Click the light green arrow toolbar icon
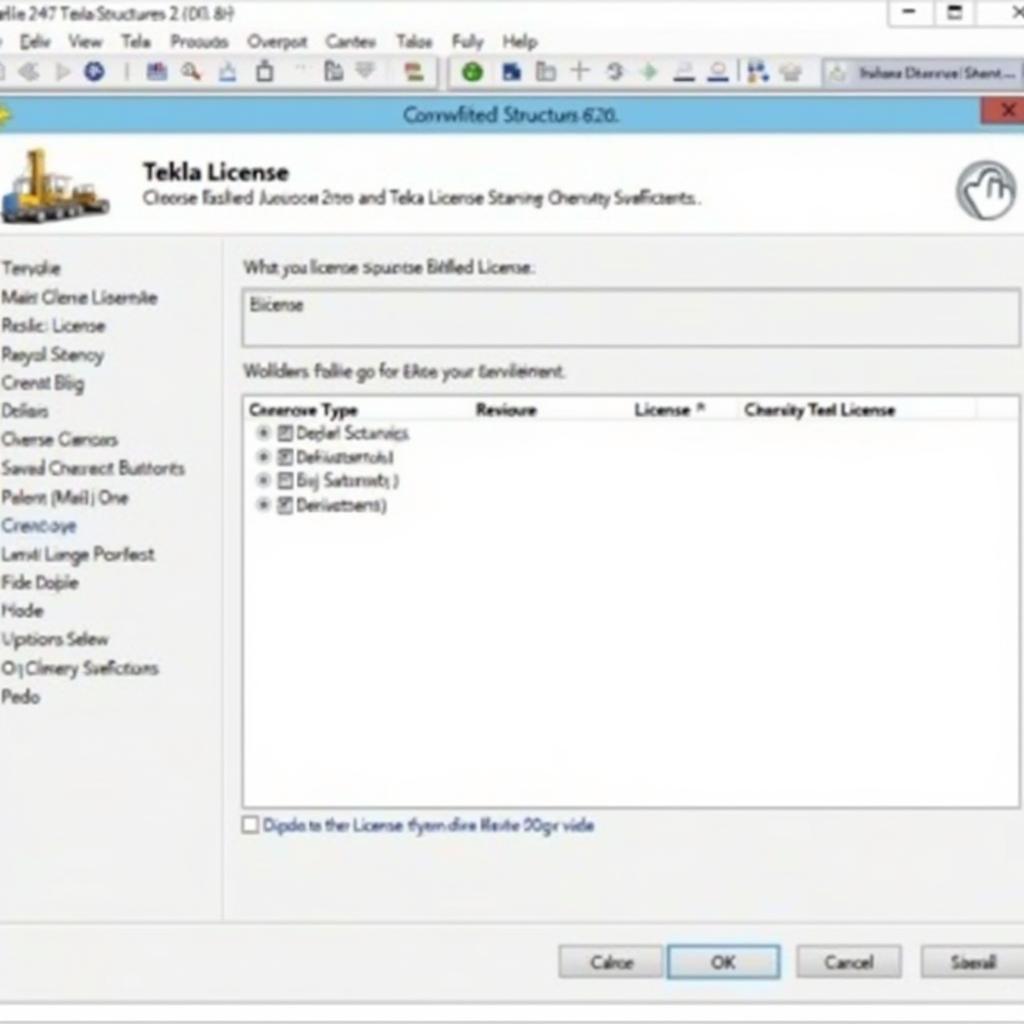This screenshot has height=1024, width=1024. [x=649, y=71]
